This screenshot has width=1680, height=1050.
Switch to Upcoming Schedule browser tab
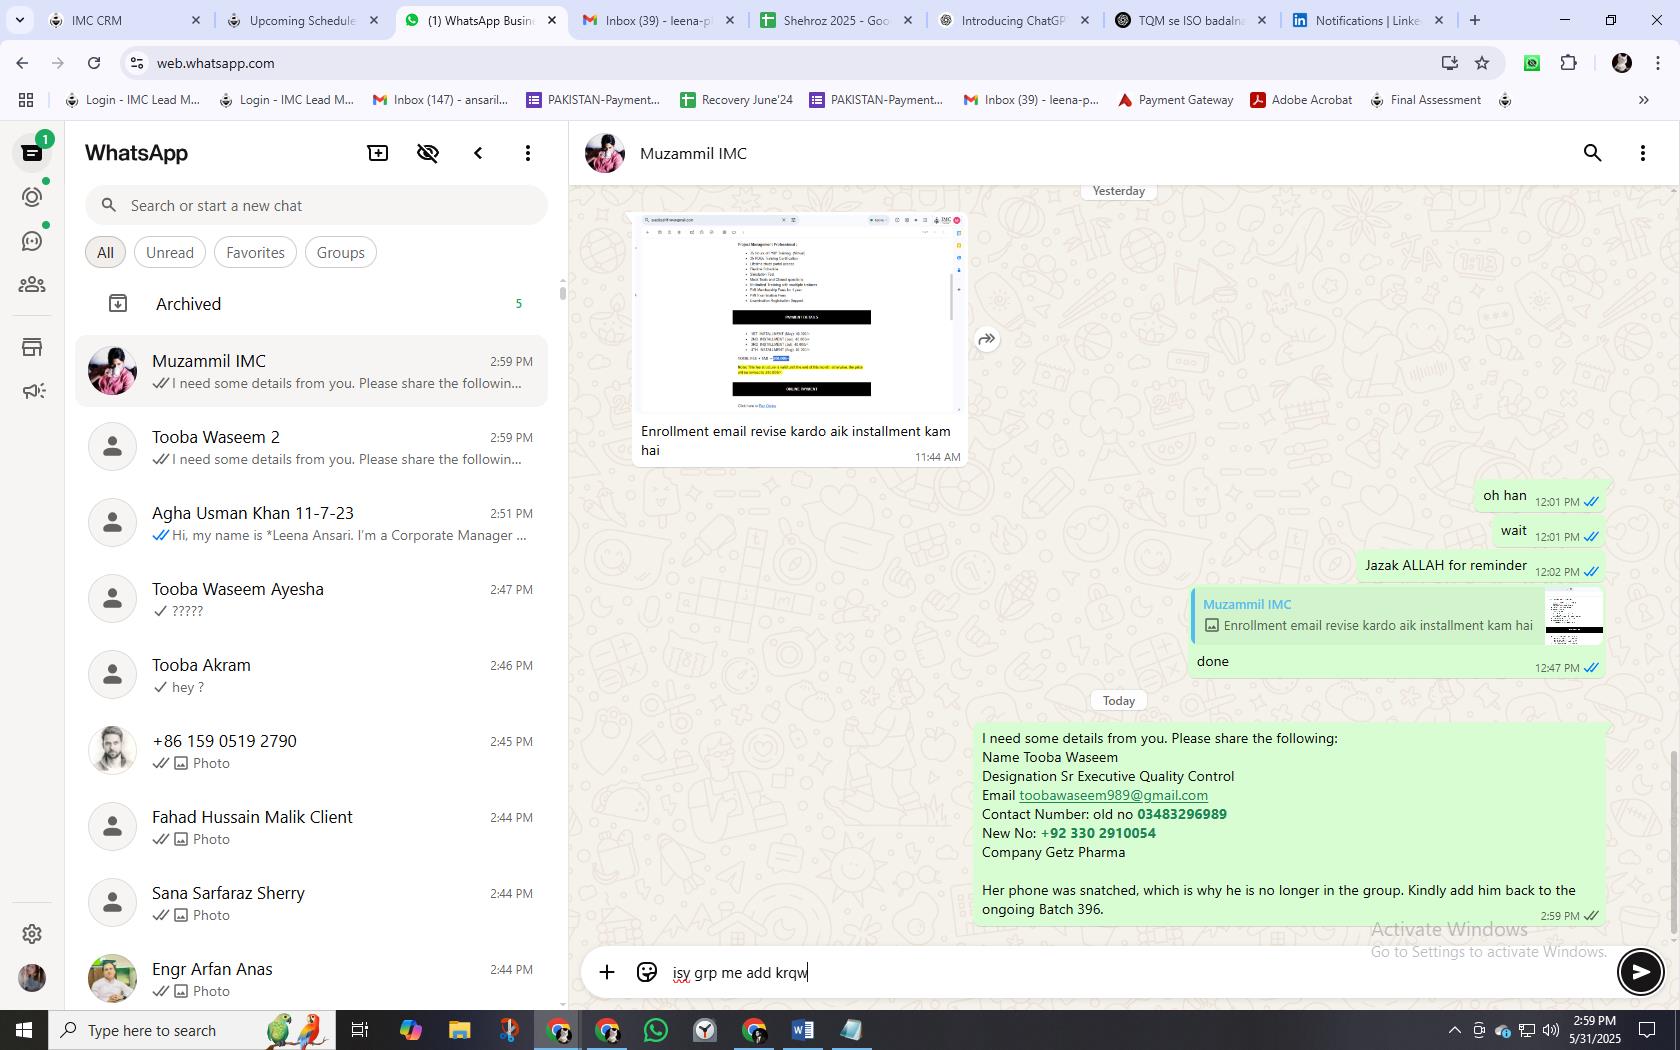coord(302,20)
